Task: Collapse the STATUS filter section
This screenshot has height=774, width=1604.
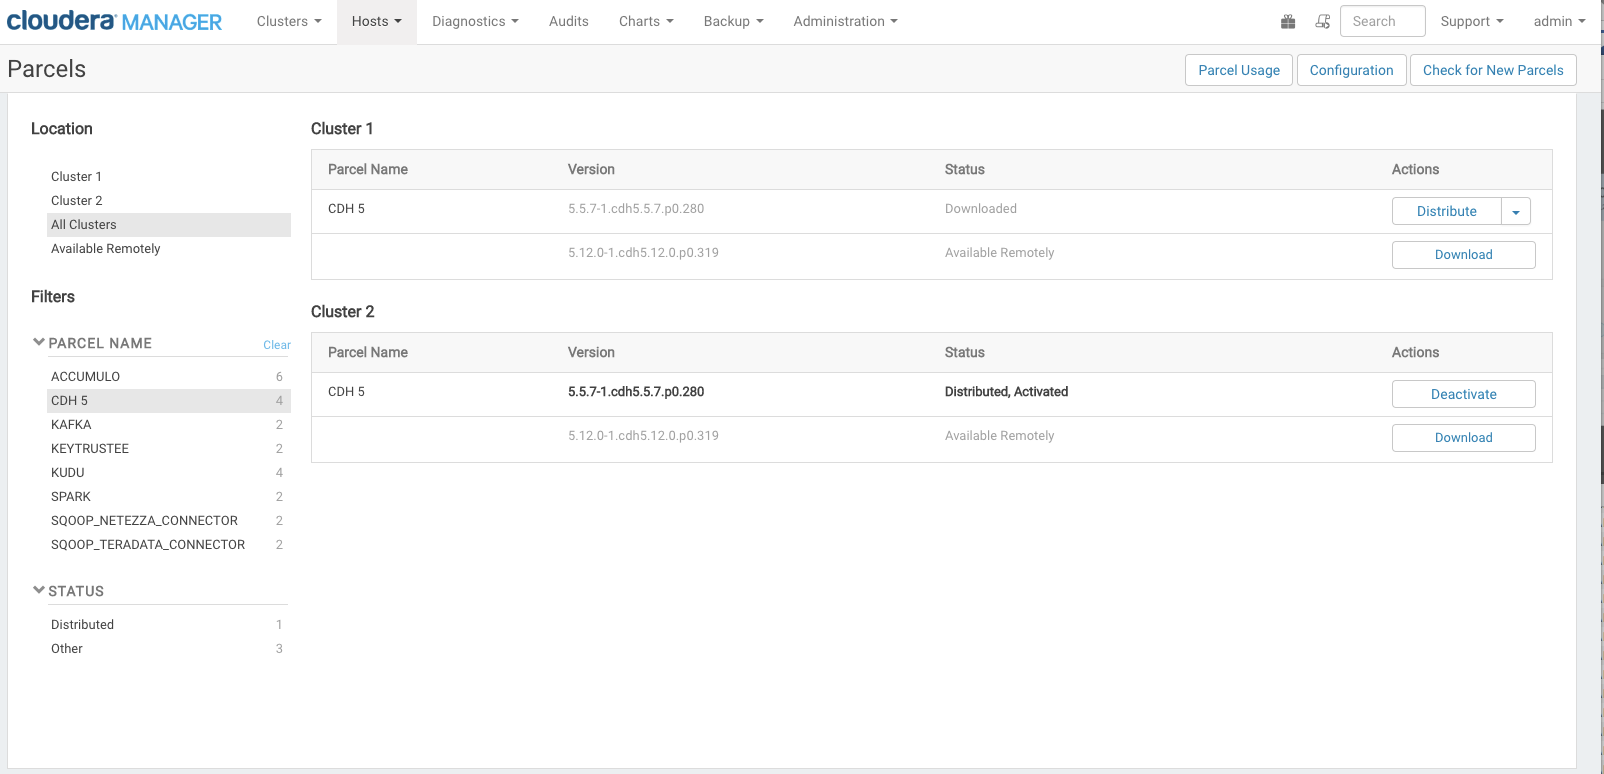Action: [39, 591]
